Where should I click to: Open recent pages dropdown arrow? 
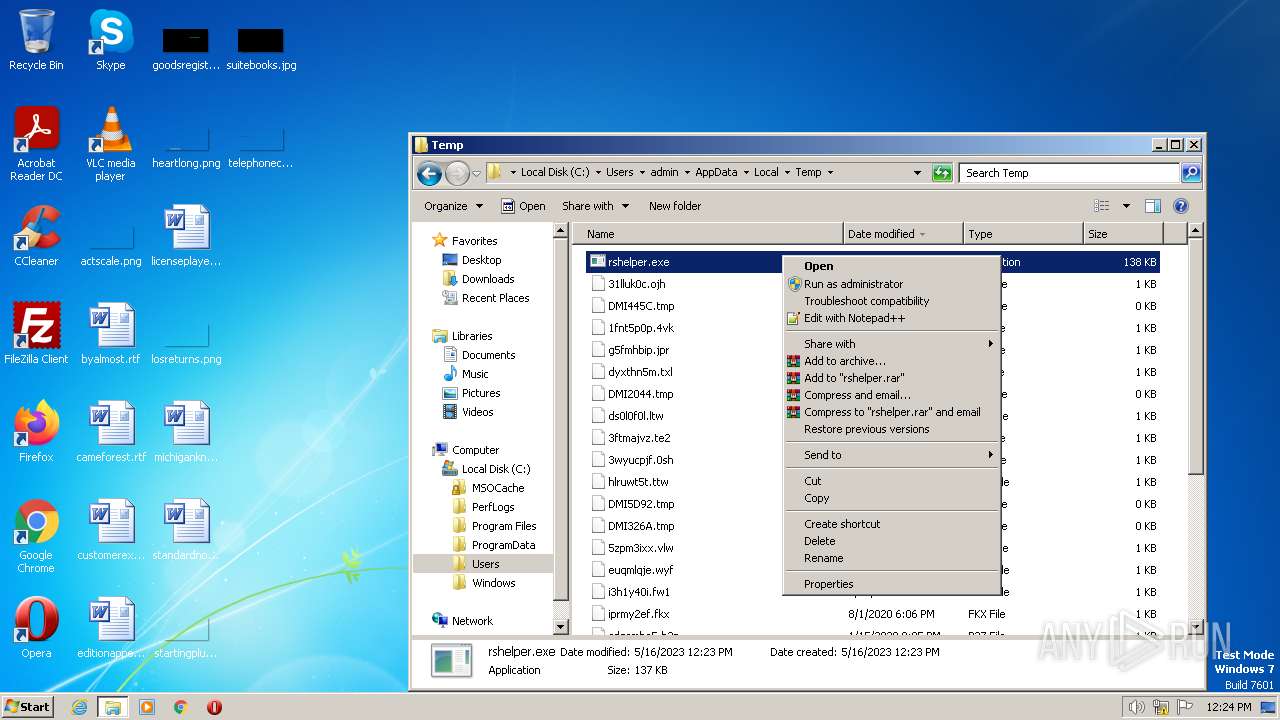476,173
